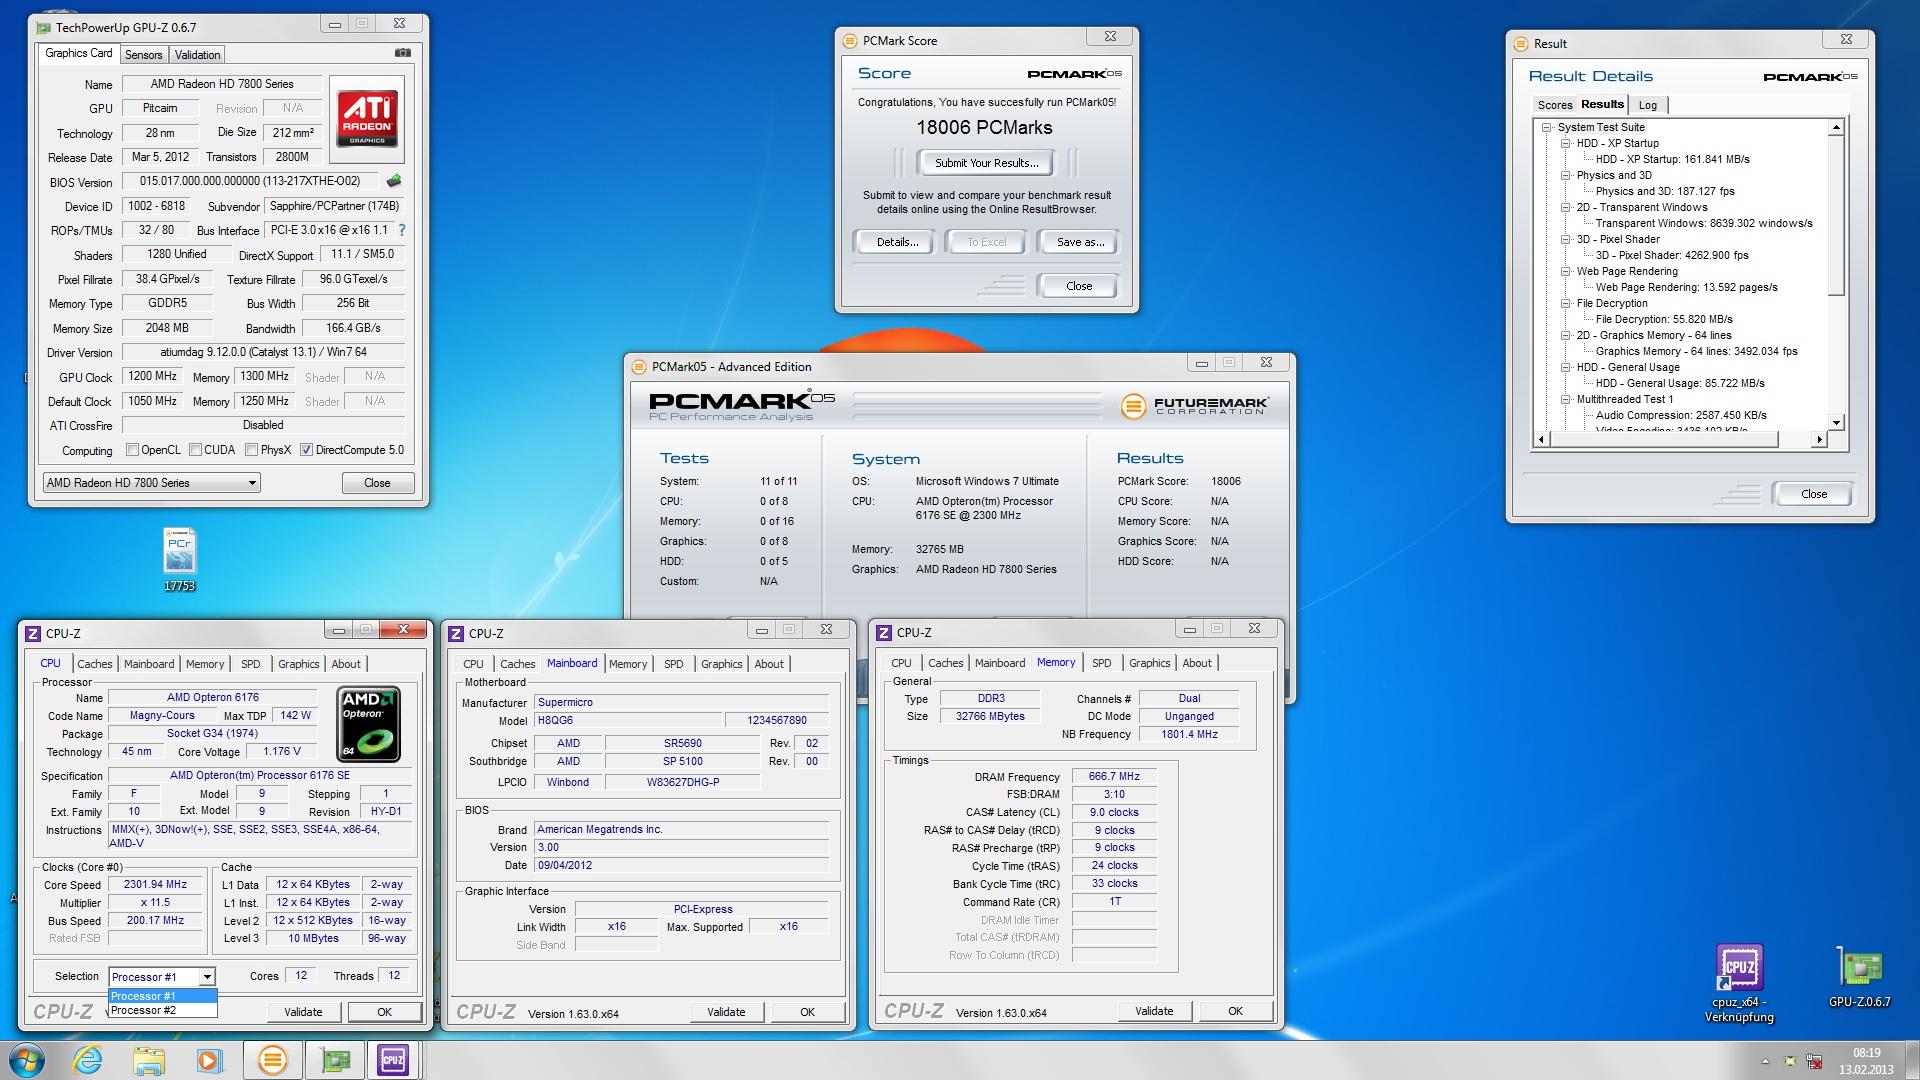Switch to the Sensors tab in GPU-Z
Viewport: 1920px width, 1080px height.
click(143, 55)
